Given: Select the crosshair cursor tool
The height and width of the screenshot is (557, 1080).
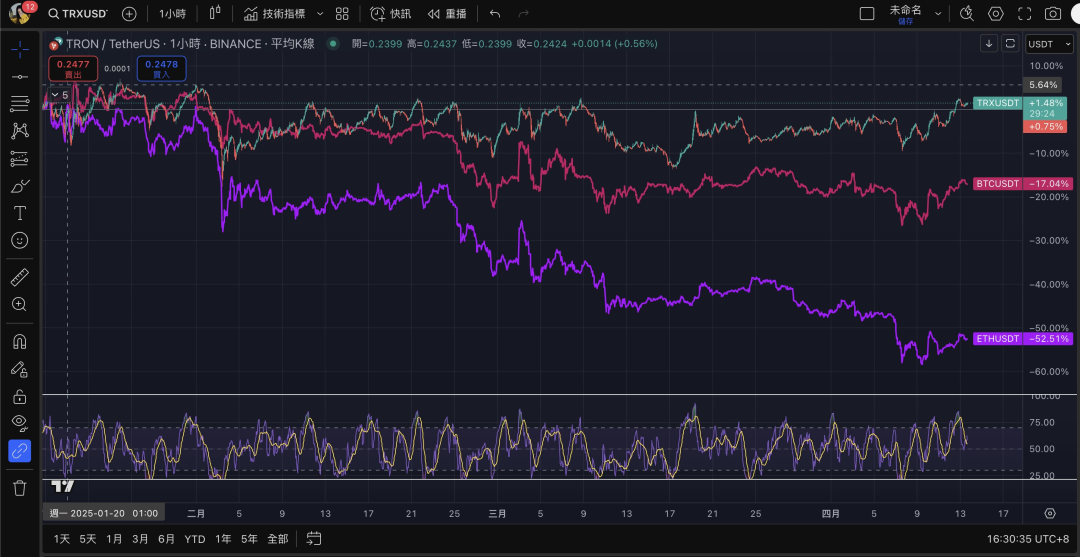Looking at the screenshot, I should [x=20, y=50].
